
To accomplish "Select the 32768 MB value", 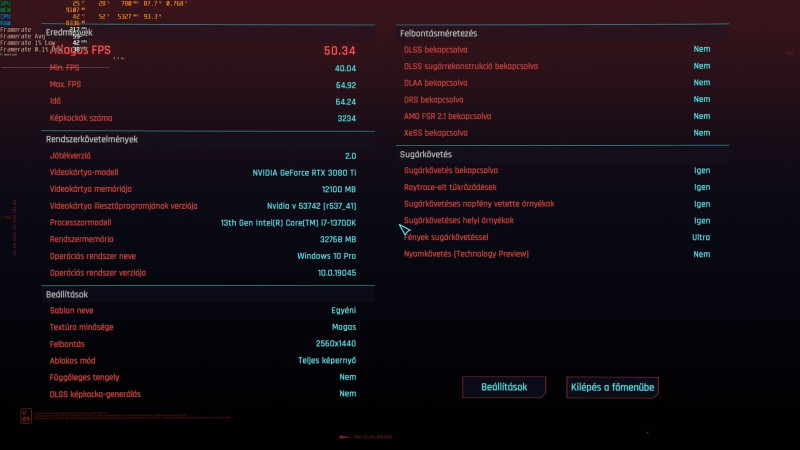I will tap(338, 239).
